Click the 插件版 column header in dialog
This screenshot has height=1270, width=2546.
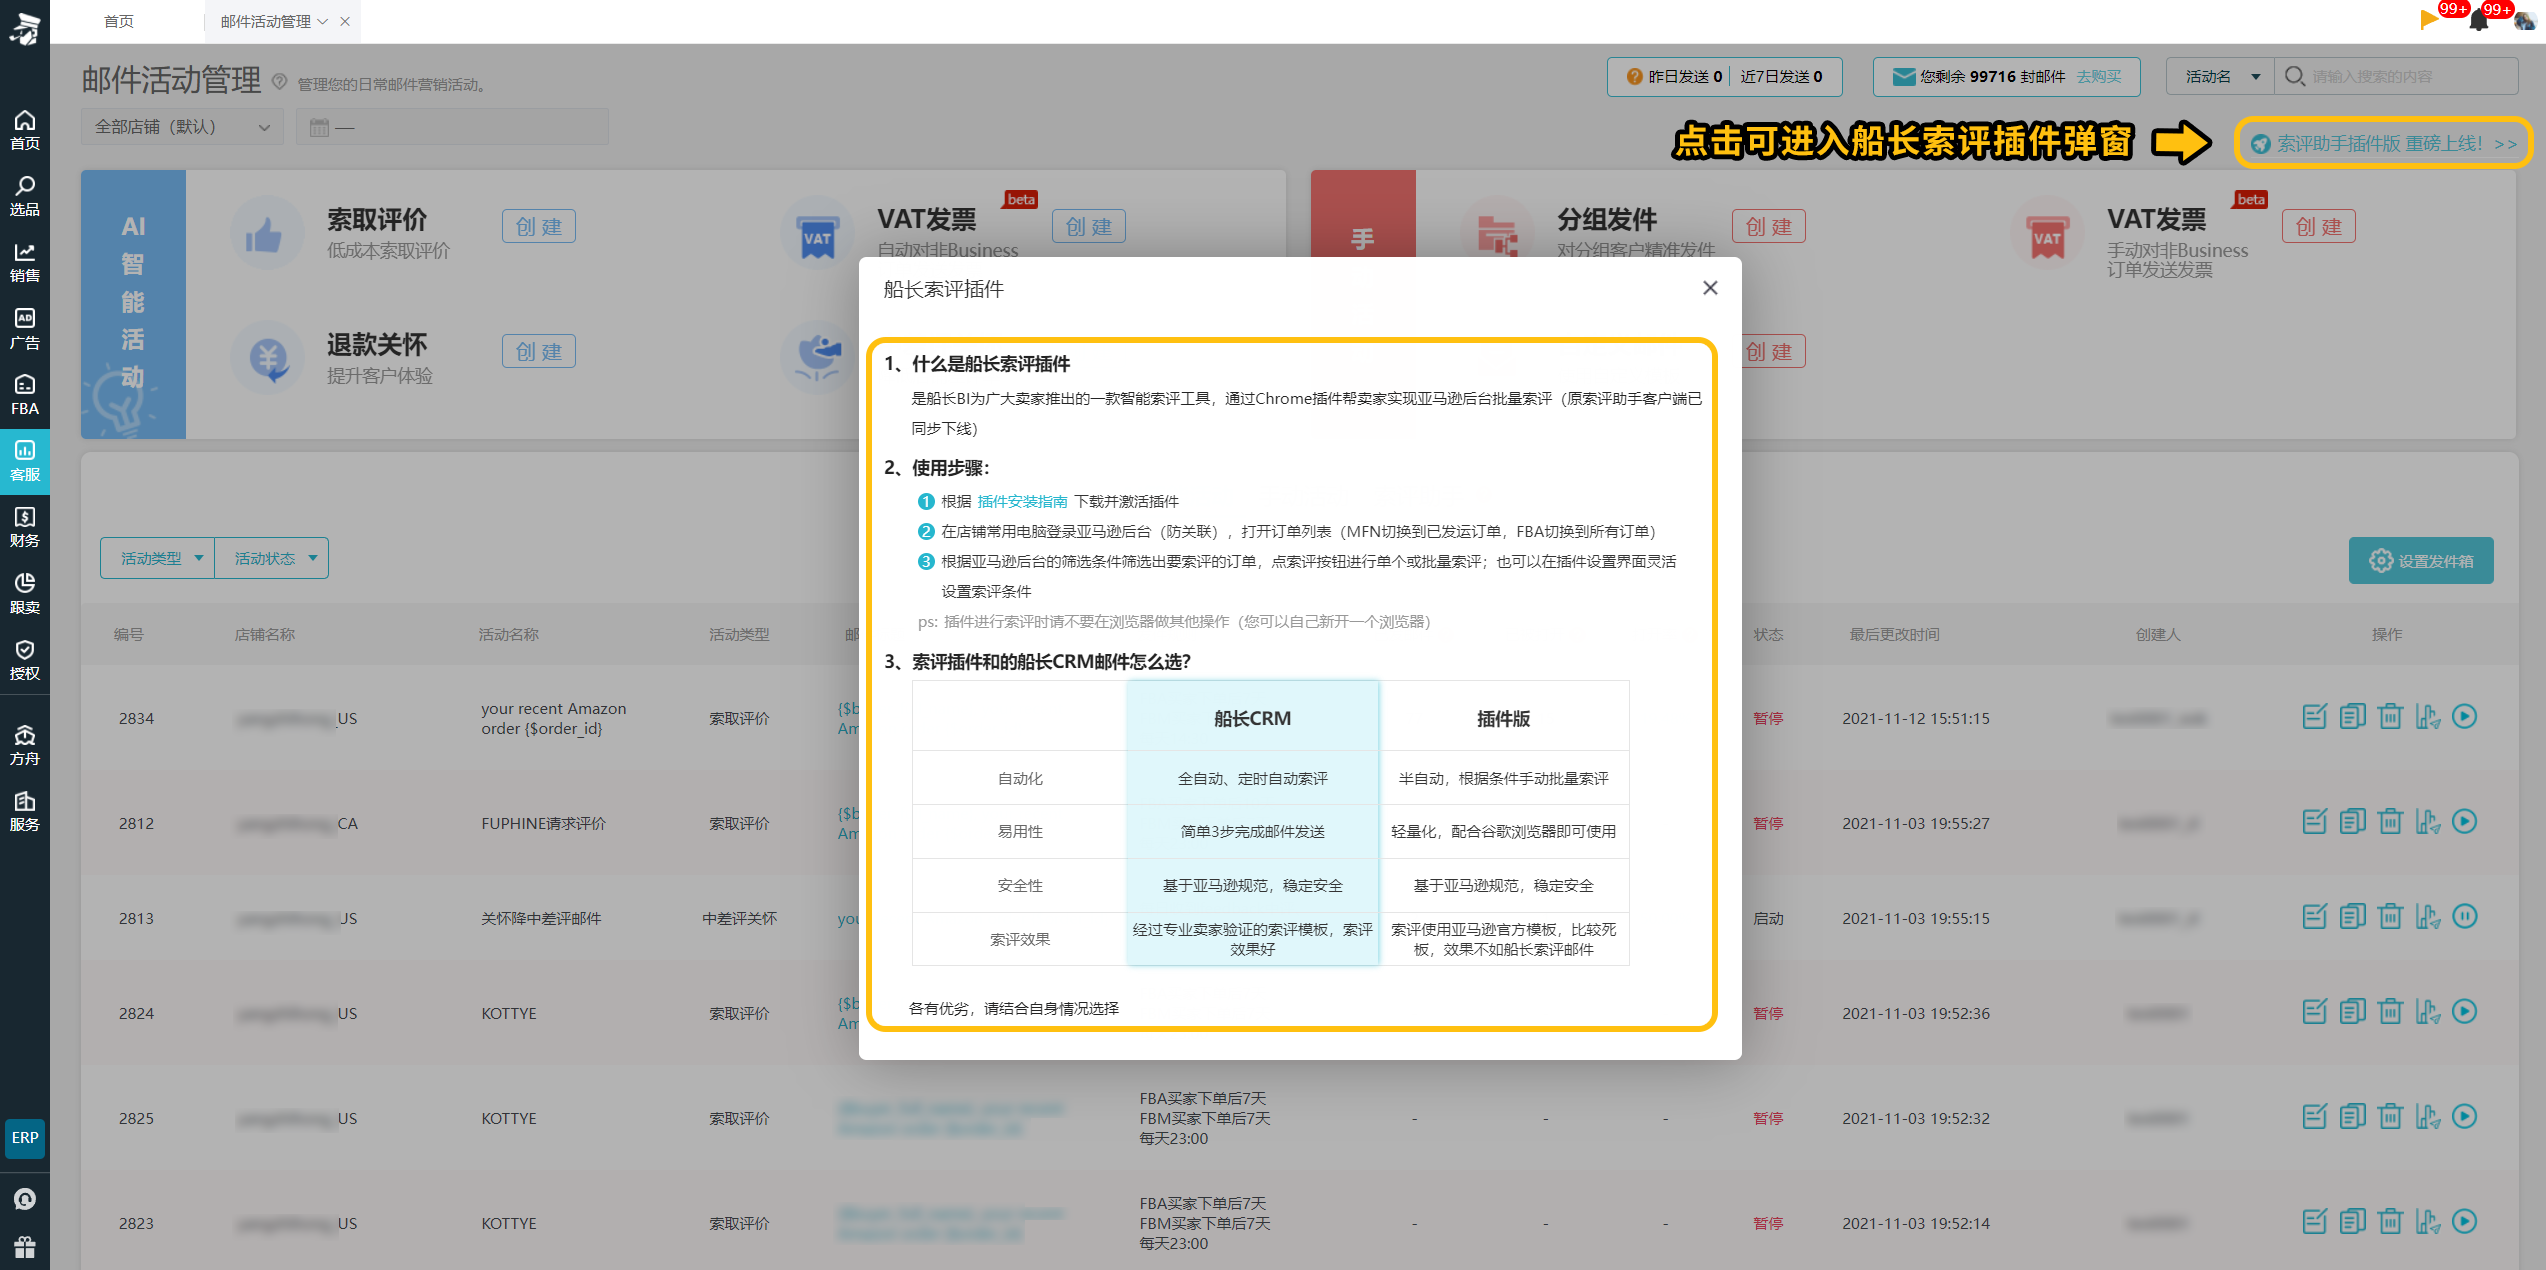click(1504, 717)
